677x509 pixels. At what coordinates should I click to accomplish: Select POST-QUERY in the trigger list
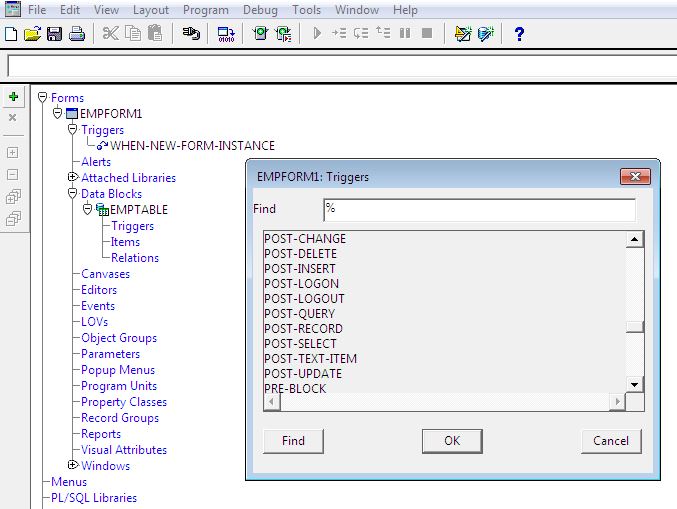[300, 314]
